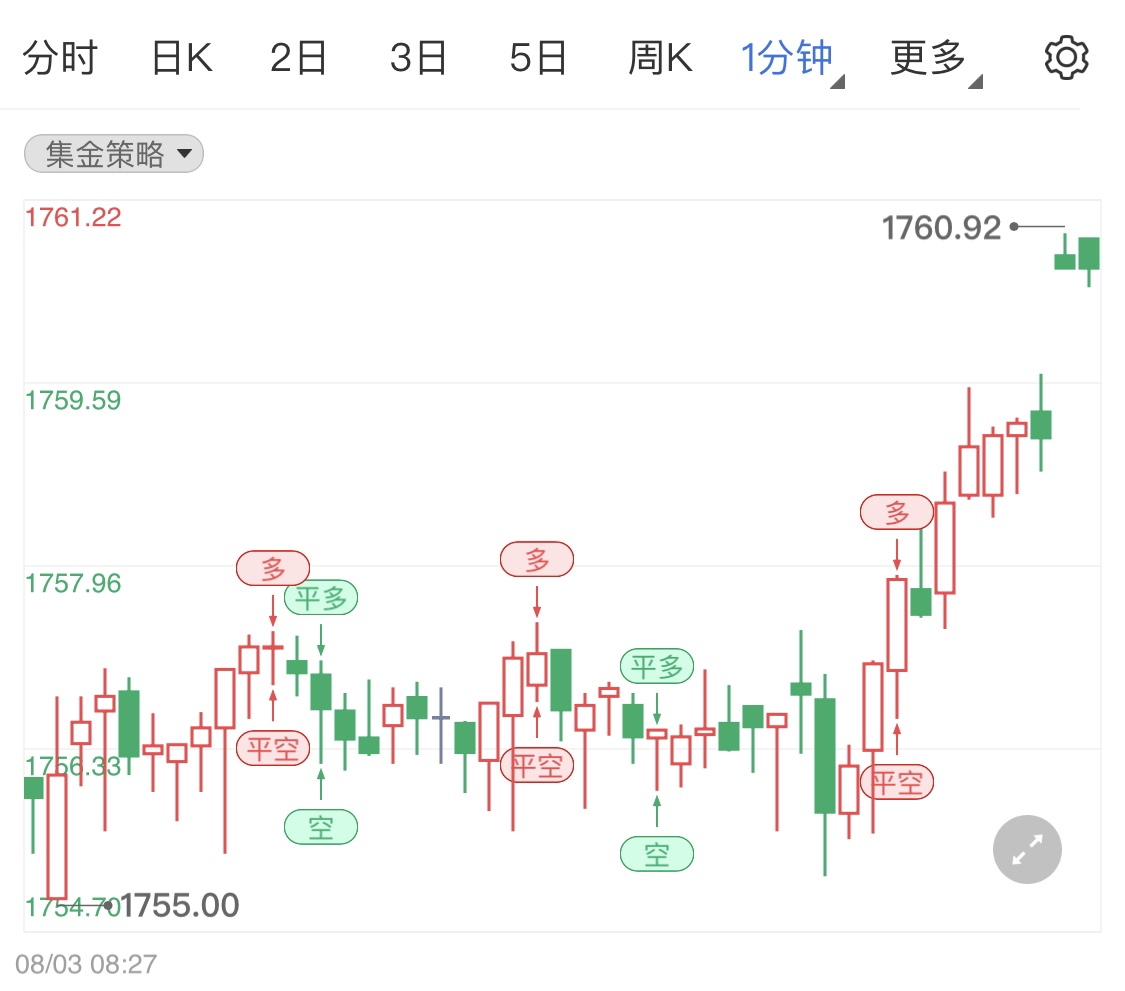
Task: Open chart settings gear icon
Action: (x=1066, y=57)
